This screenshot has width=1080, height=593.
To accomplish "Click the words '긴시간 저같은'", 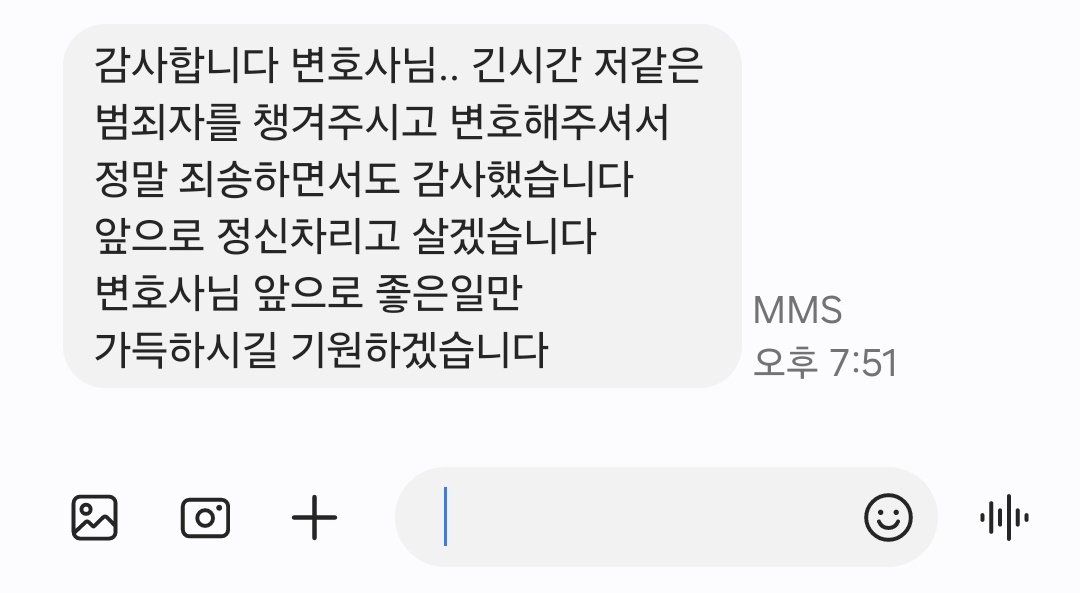I will coord(587,65).
